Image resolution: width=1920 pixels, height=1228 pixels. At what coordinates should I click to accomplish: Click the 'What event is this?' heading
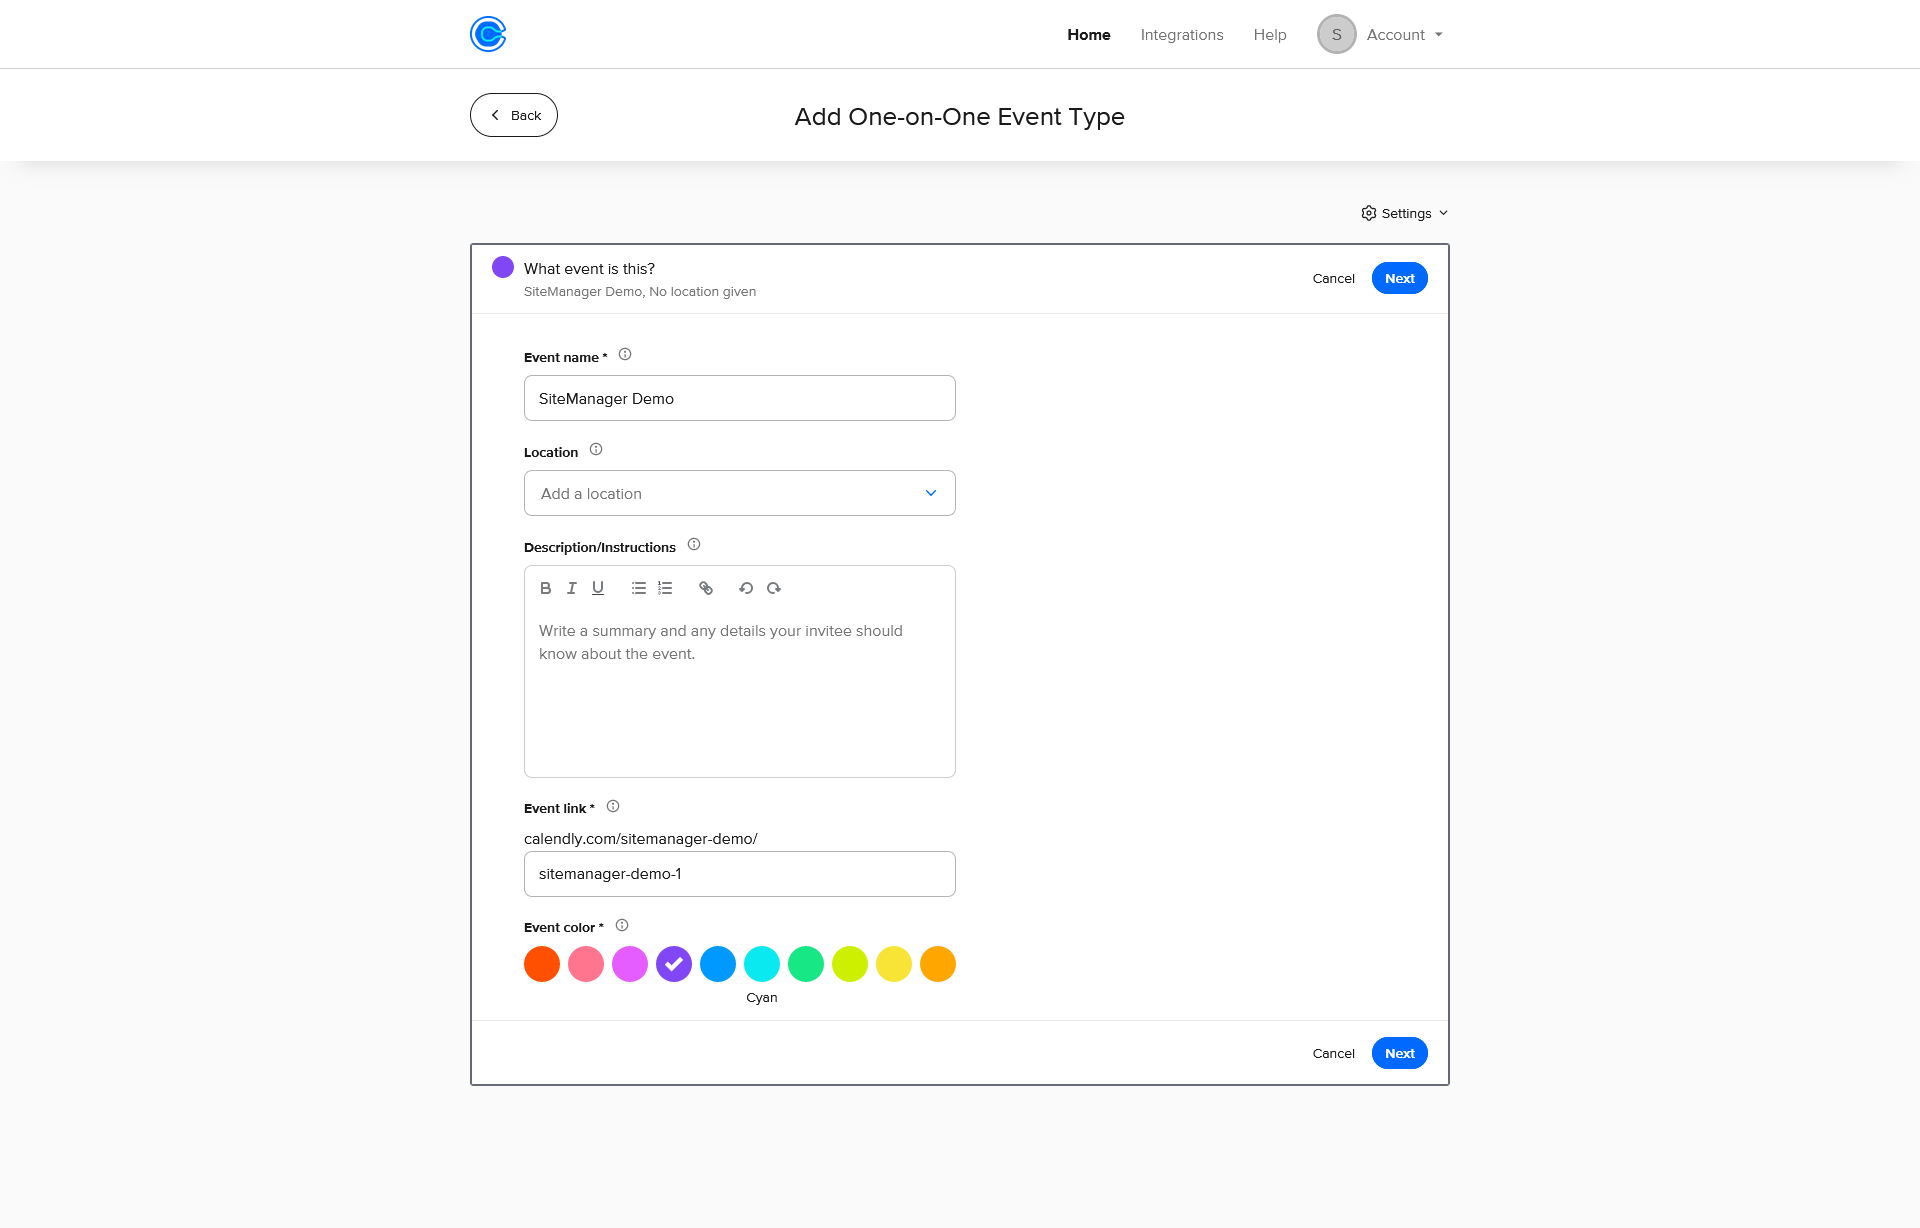click(589, 269)
